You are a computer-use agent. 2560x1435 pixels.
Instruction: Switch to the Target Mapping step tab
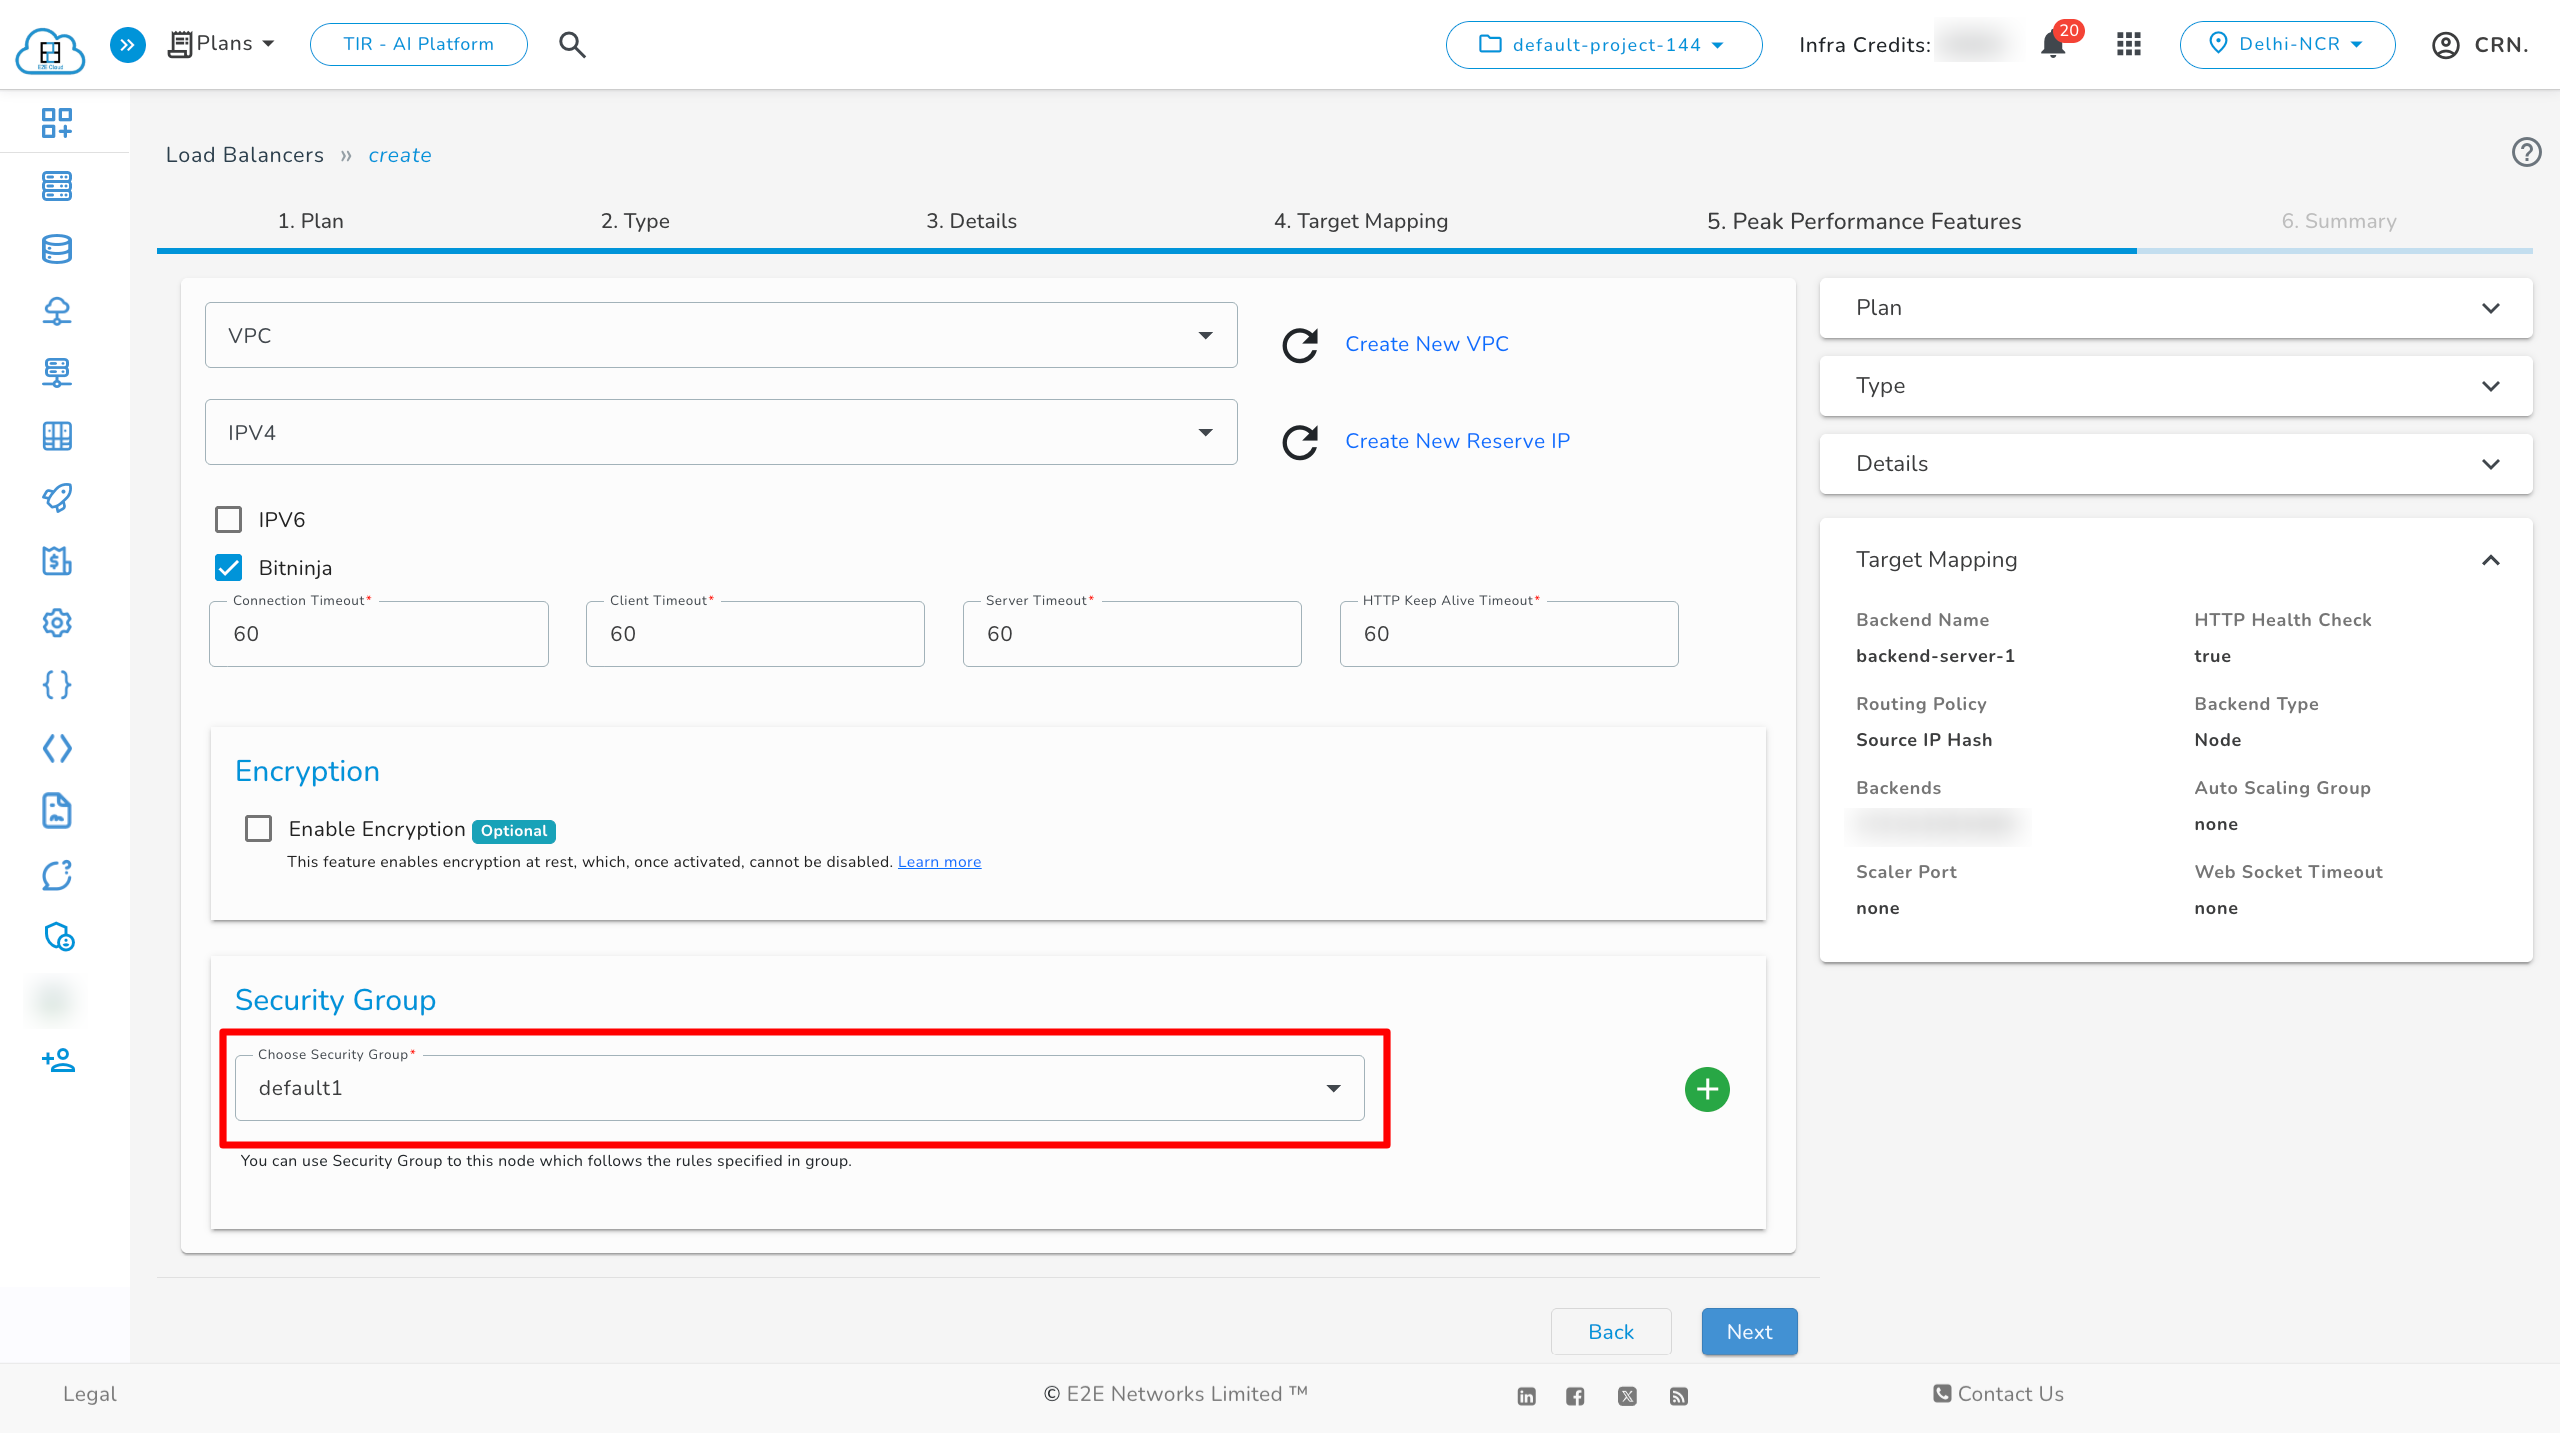click(1361, 221)
